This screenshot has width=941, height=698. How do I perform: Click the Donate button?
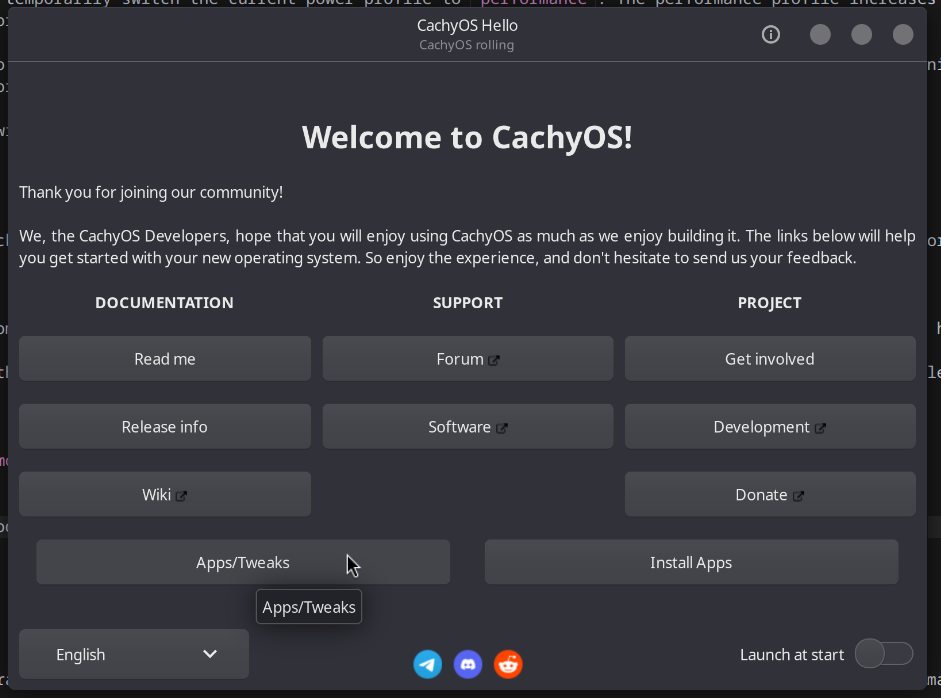click(770, 495)
